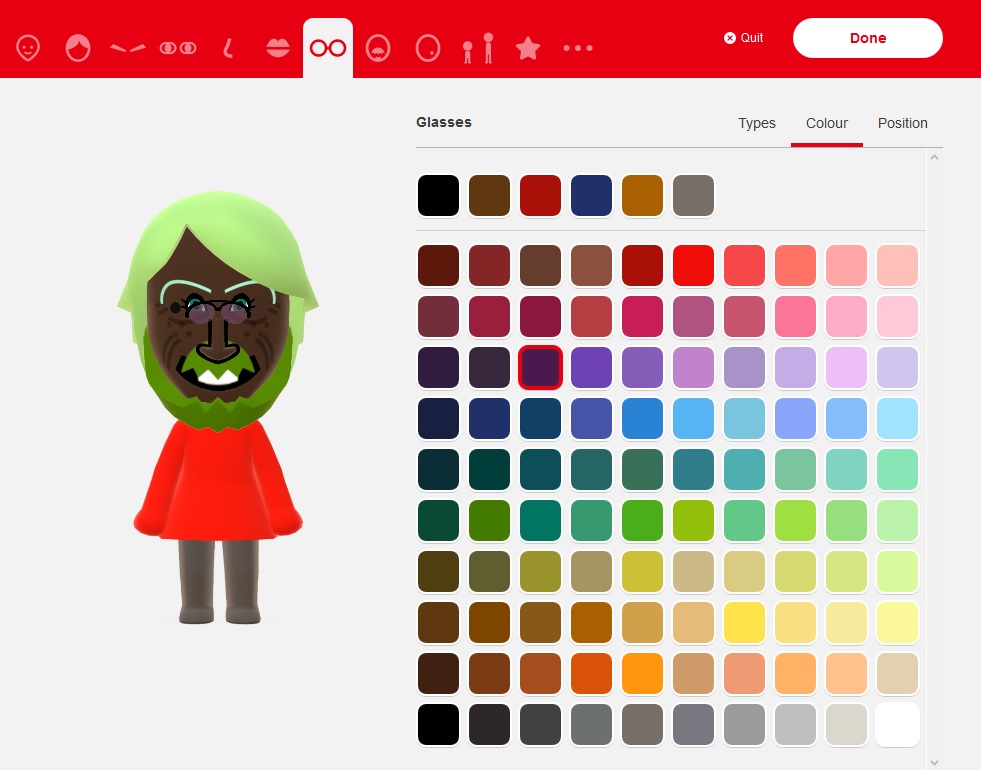Select the dark maroon swatch starting the first palette row
Screen dimensions: 981x770
439,266
